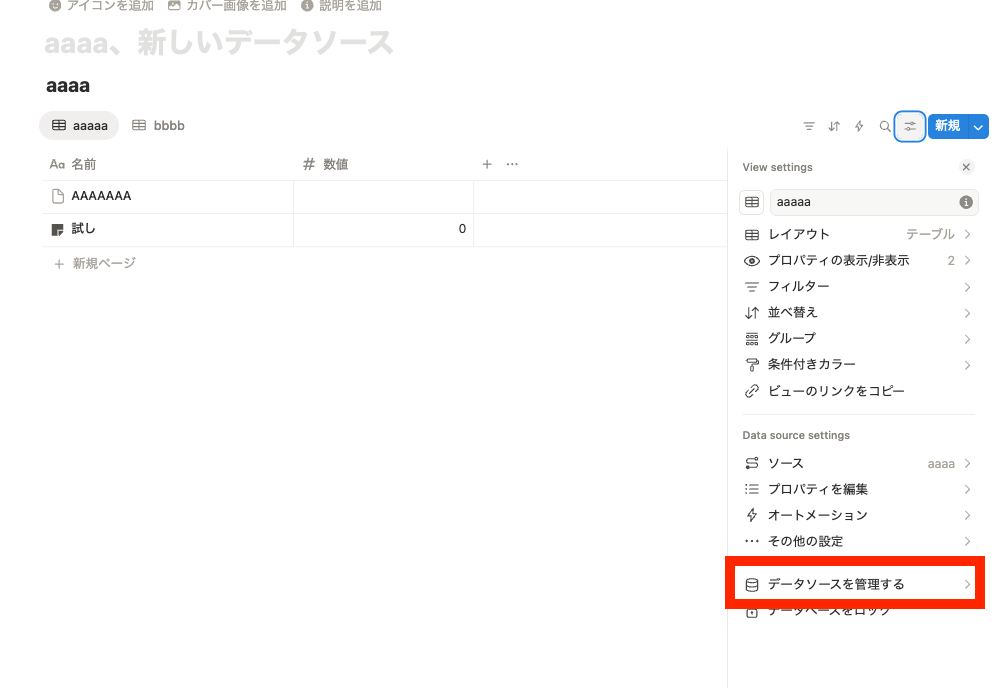Click ビューのリンクをコピー
The image size is (1001, 688).
835,391
